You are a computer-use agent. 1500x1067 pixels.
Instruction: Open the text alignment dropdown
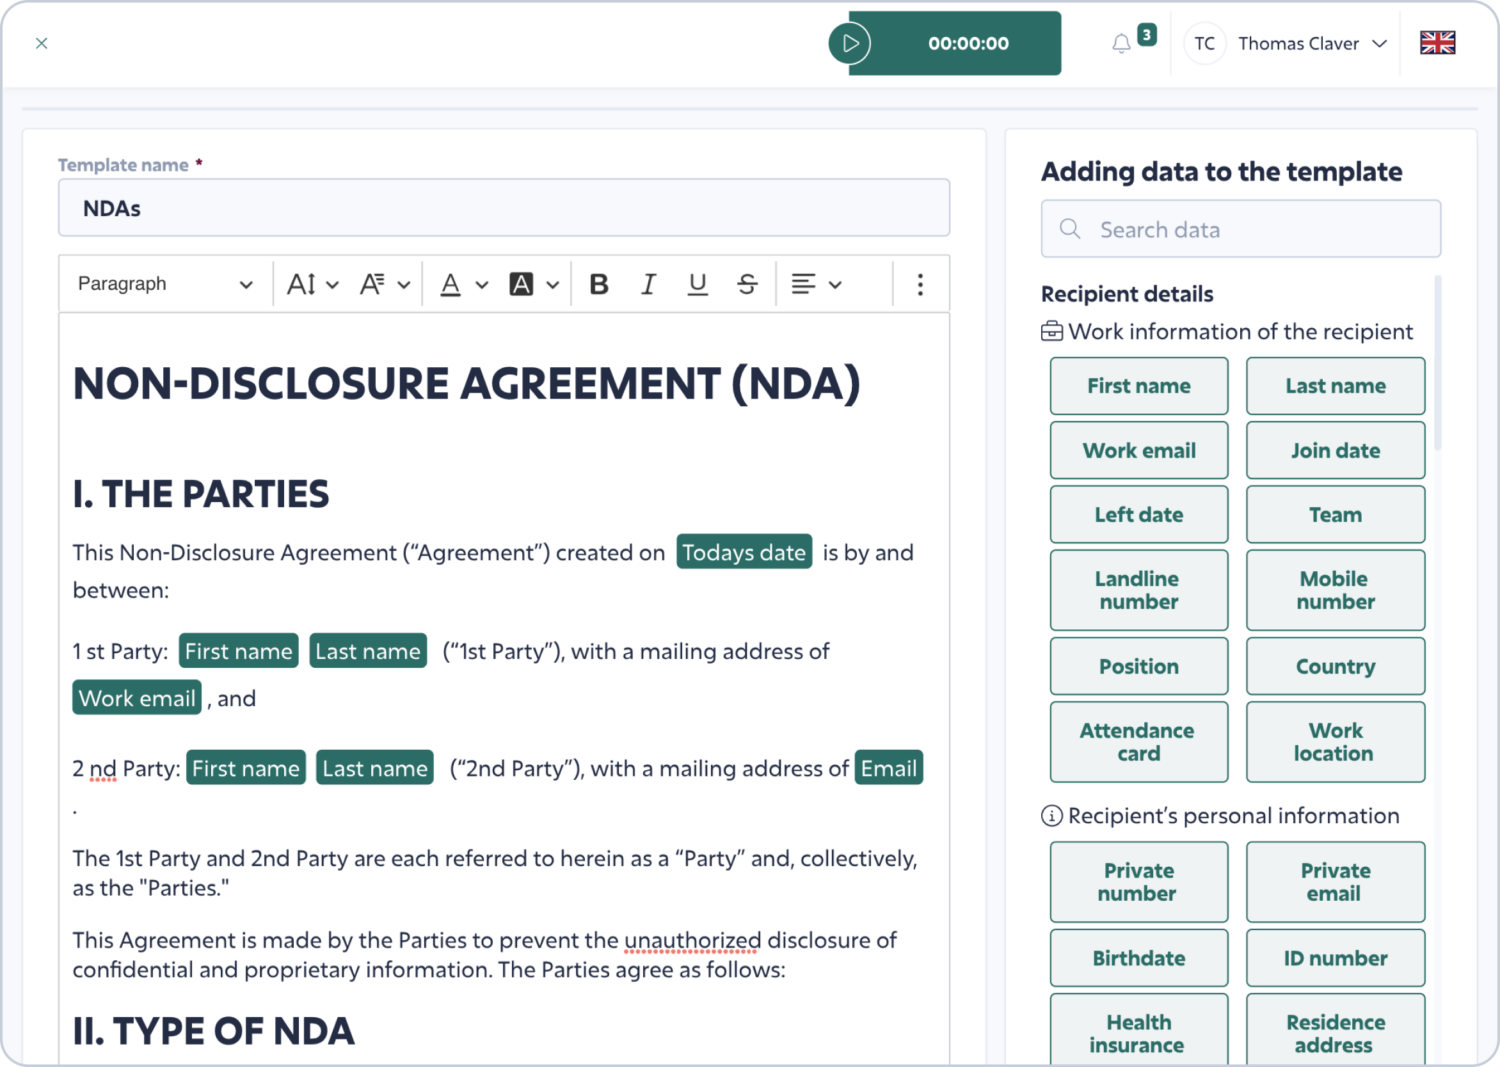(x=816, y=285)
